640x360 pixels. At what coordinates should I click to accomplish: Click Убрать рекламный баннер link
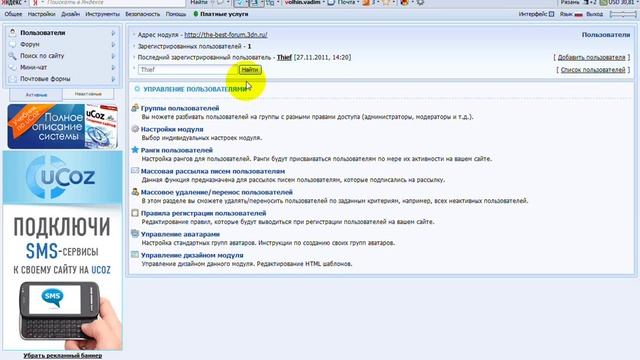coord(62,356)
